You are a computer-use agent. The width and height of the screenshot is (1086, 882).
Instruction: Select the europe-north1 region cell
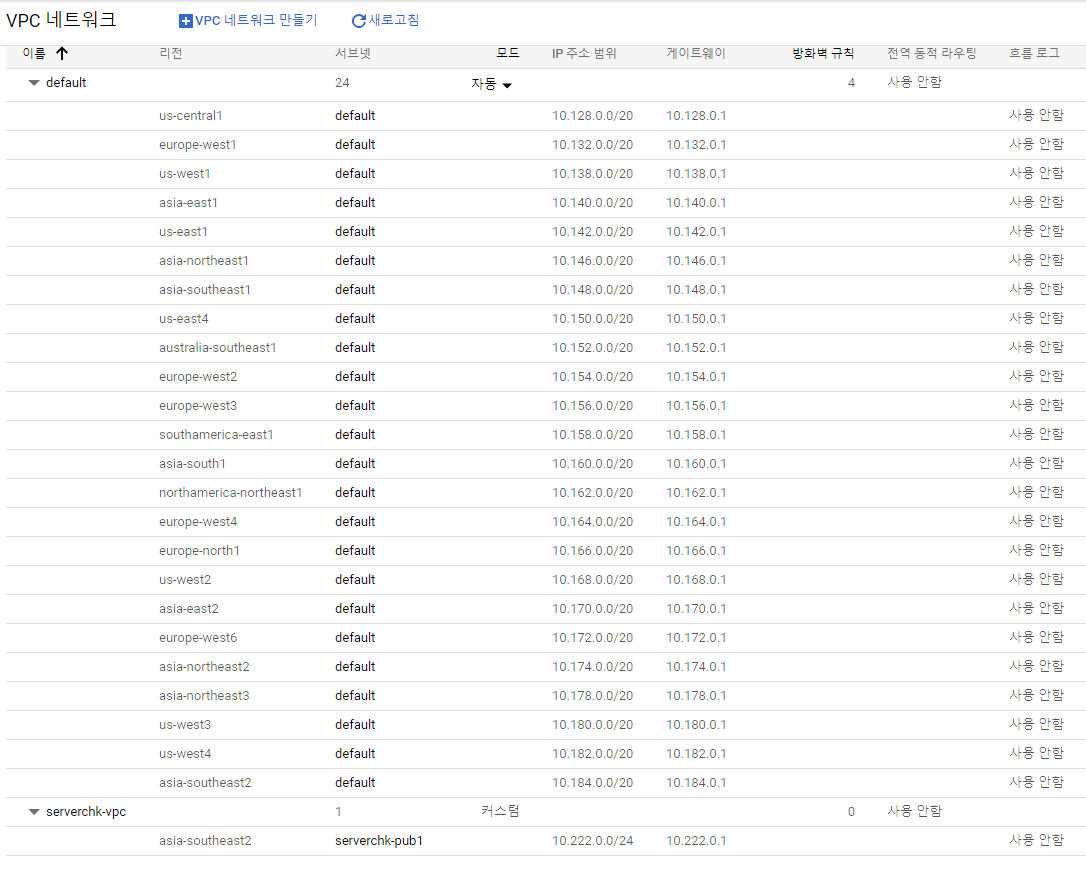[199, 551]
